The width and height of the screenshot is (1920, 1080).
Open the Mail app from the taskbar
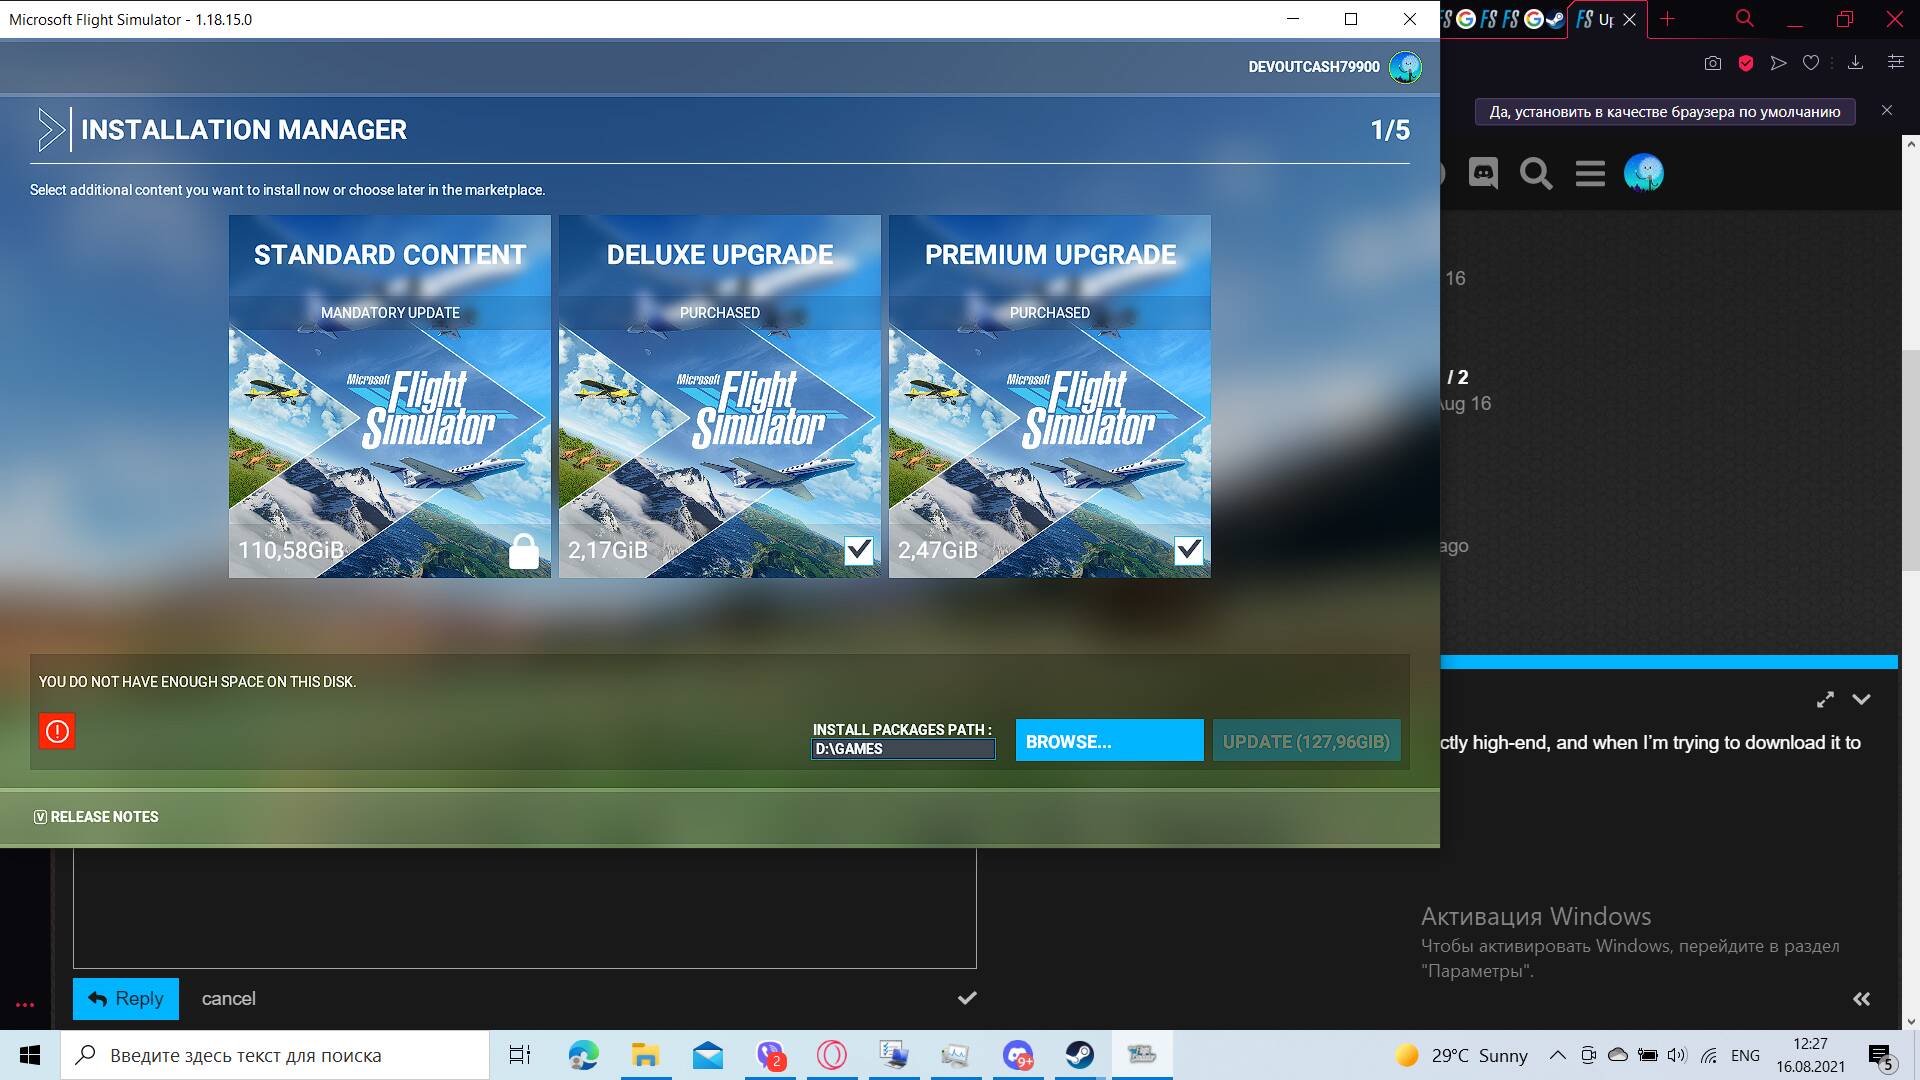[708, 1055]
